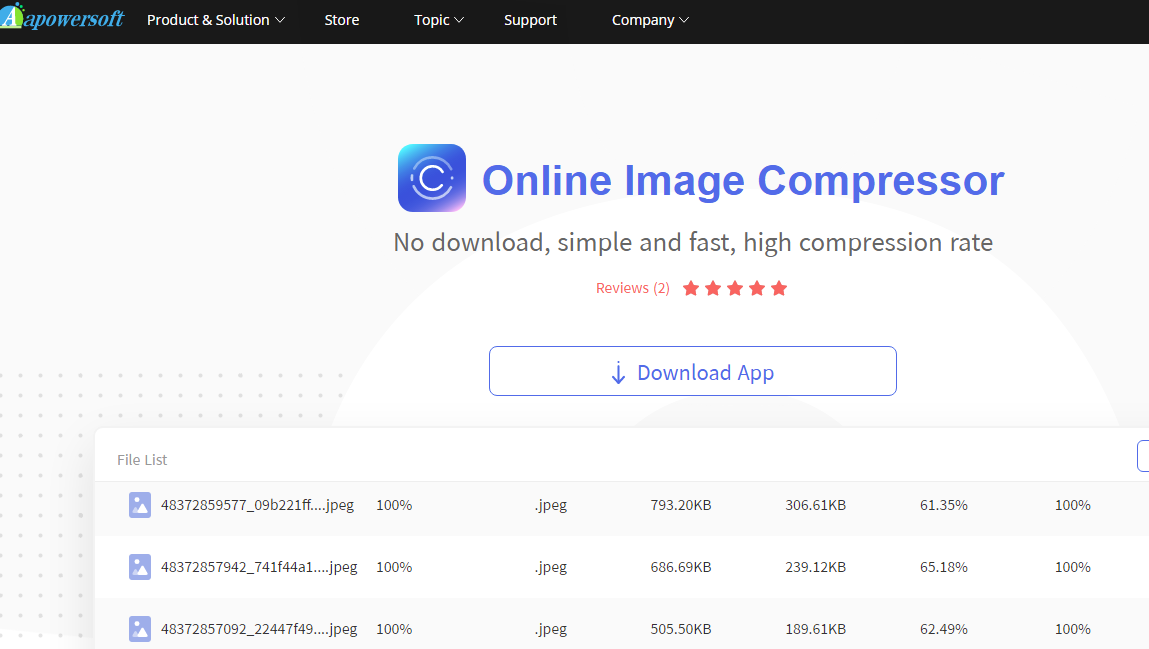The height and width of the screenshot is (649, 1149).
Task: Expand the Company dropdown menu
Action: [650, 20]
